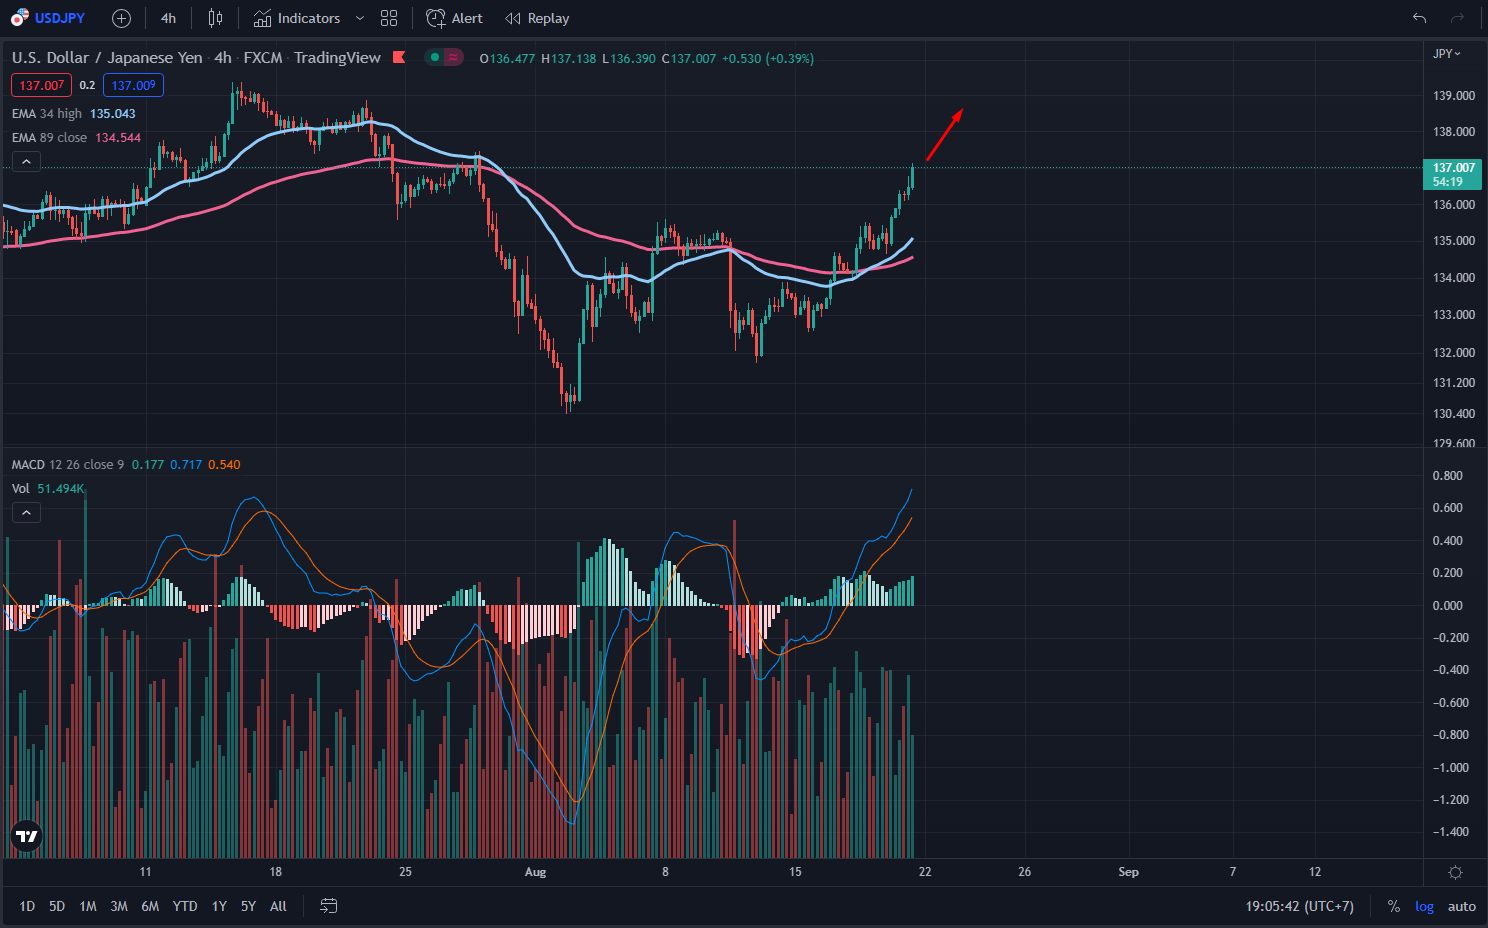Viewport: 1488px width, 928px height.
Task: Create a new Alert
Action: click(x=454, y=18)
